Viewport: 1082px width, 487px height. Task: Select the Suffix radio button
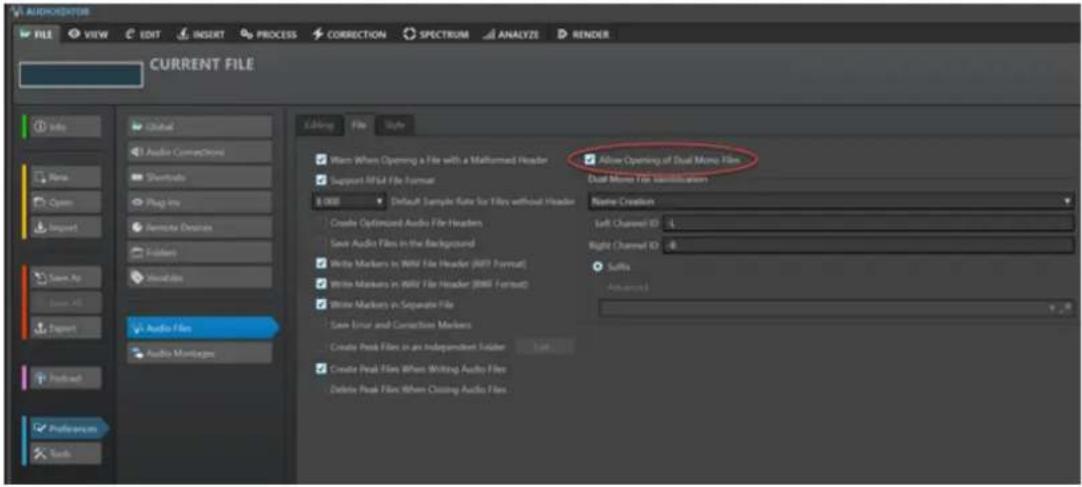598,266
